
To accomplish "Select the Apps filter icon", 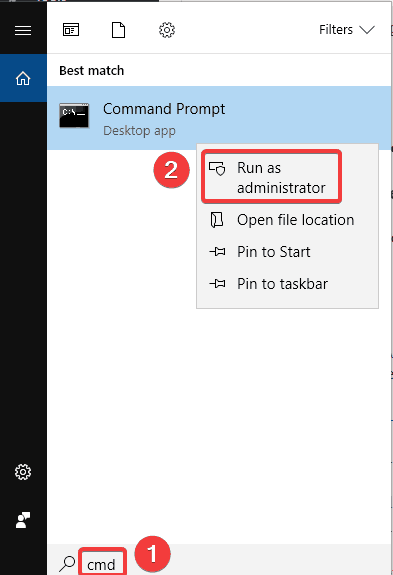I will coord(71,30).
